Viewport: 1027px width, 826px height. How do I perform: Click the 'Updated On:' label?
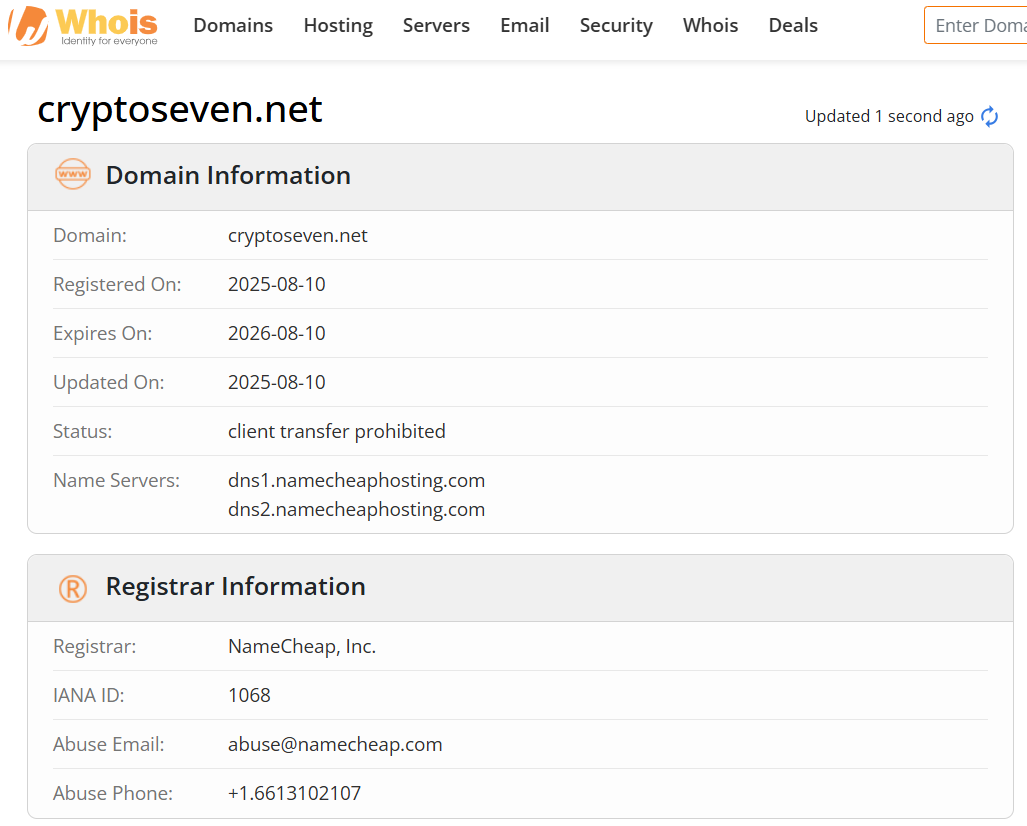click(x=109, y=383)
